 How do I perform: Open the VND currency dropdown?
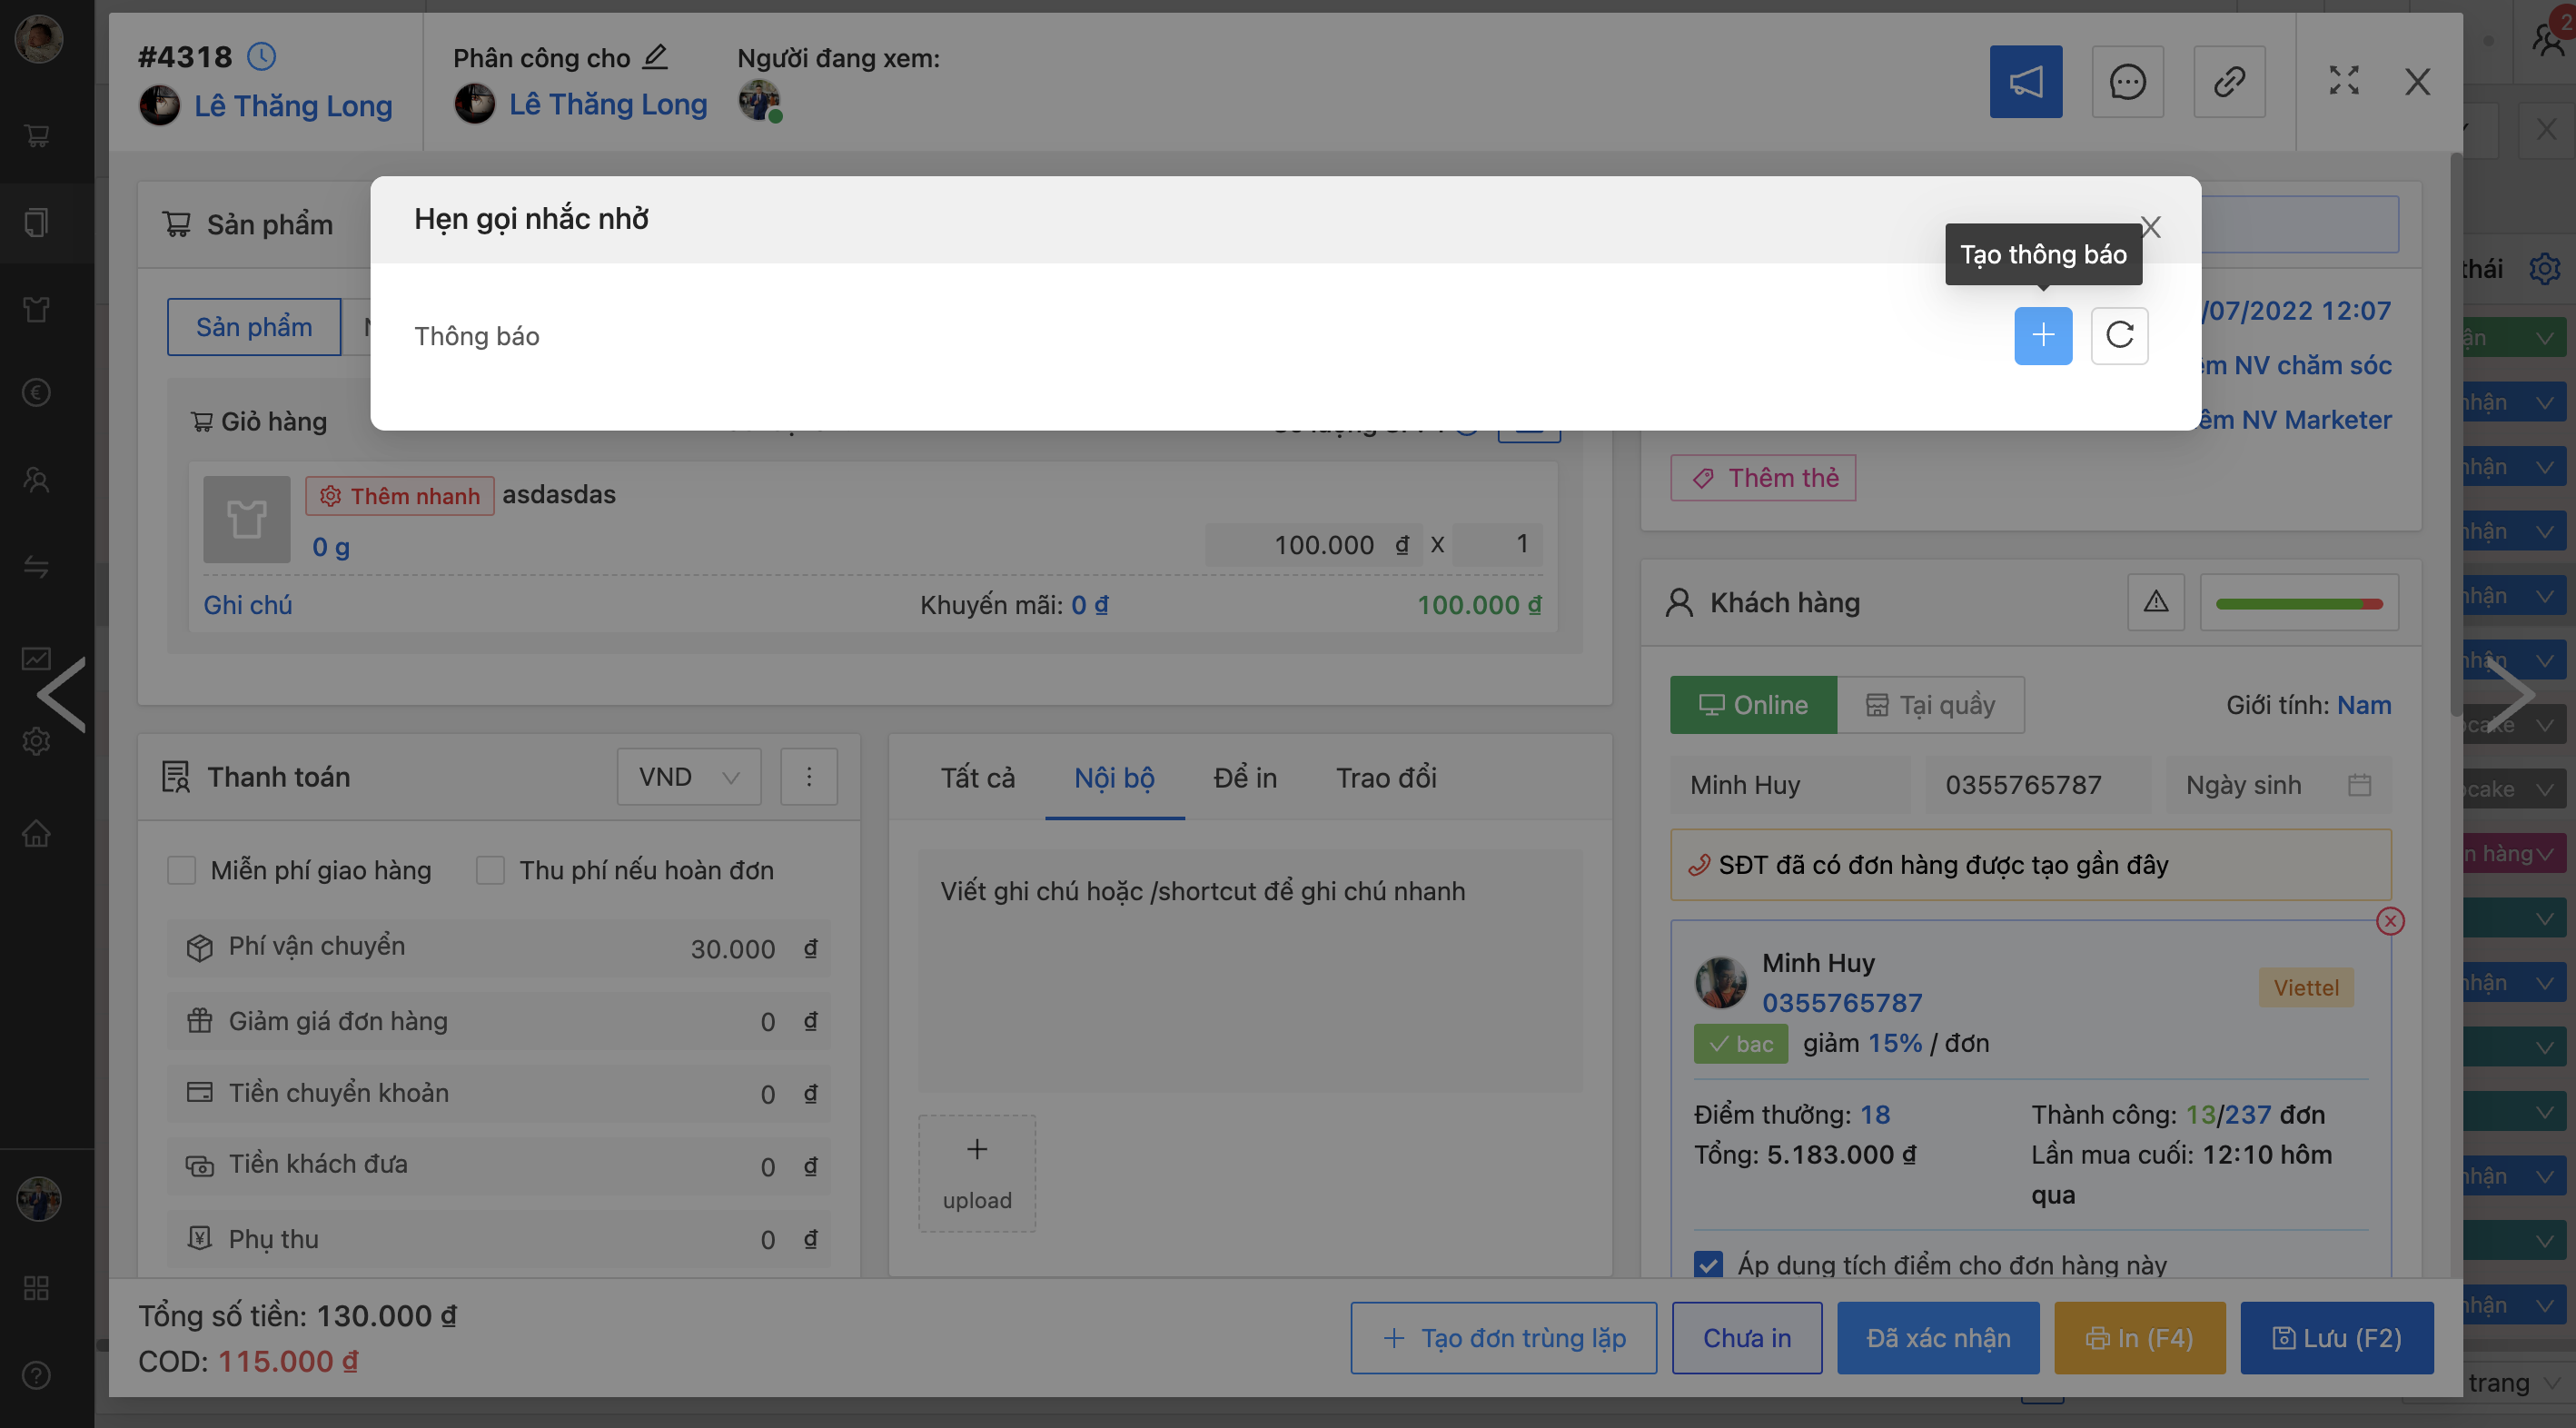tap(688, 776)
